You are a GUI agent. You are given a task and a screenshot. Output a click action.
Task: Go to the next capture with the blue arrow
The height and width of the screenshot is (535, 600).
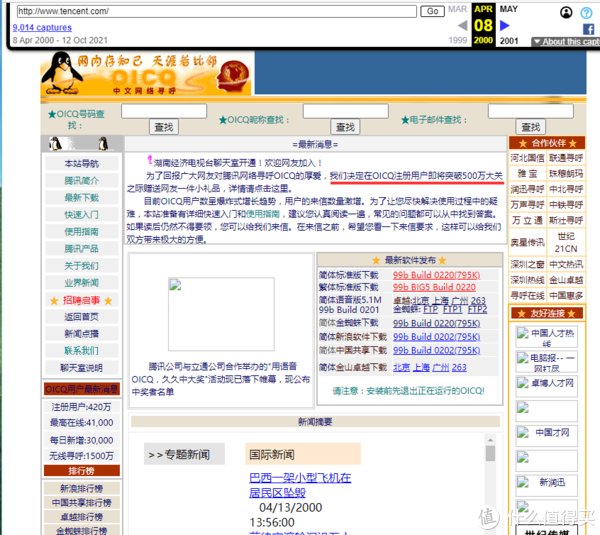pyautogui.click(x=505, y=26)
